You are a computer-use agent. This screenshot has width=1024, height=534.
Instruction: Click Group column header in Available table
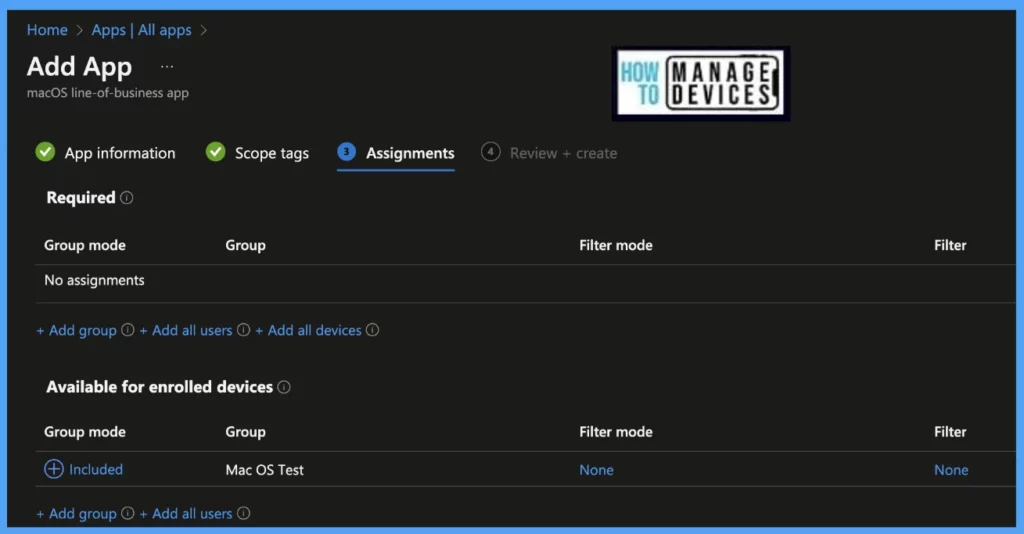pyautogui.click(x=246, y=432)
